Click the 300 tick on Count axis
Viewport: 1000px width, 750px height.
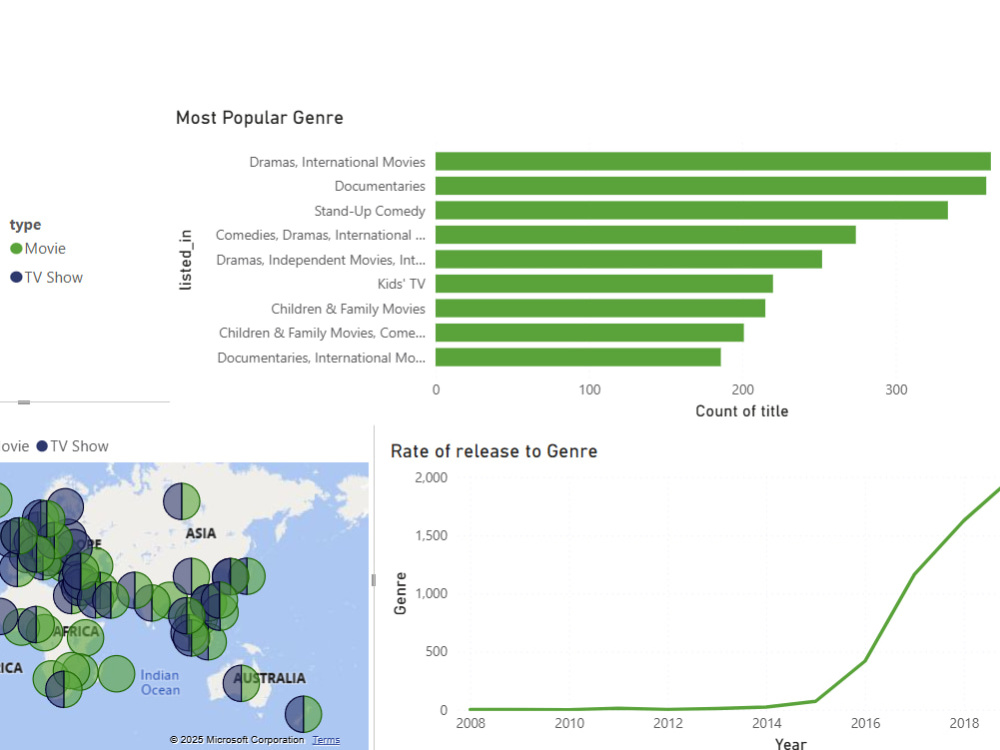(896, 390)
